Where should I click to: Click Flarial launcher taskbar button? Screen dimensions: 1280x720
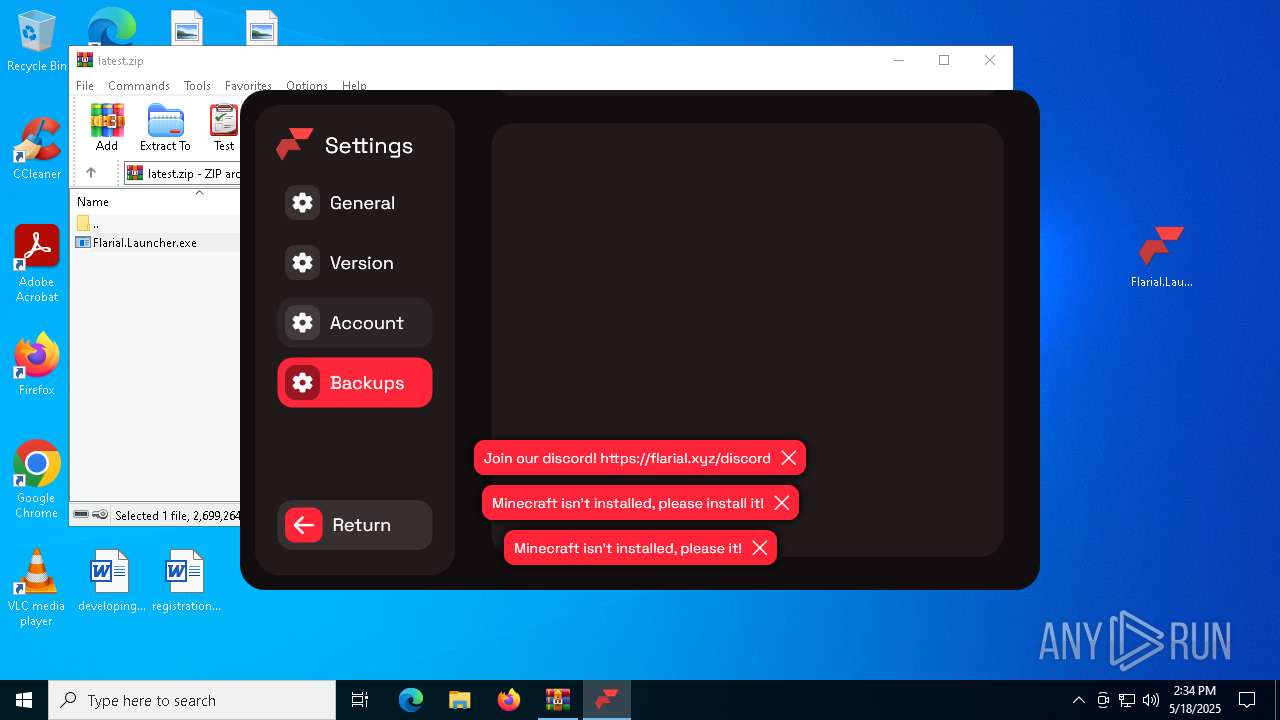tap(607, 700)
